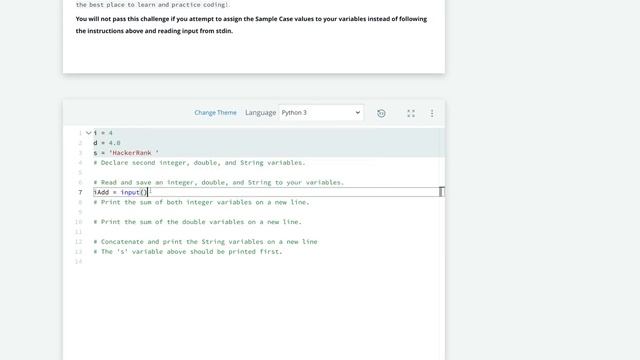The height and width of the screenshot is (360, 640).
Task: Click the code line "i = 4"
Action: pos(103,133)
